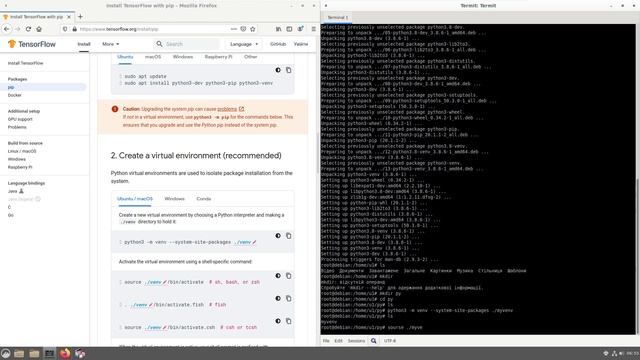Reload the TensorFlow page
Viewport: 640px width, 360px height.
pos(28,29)
